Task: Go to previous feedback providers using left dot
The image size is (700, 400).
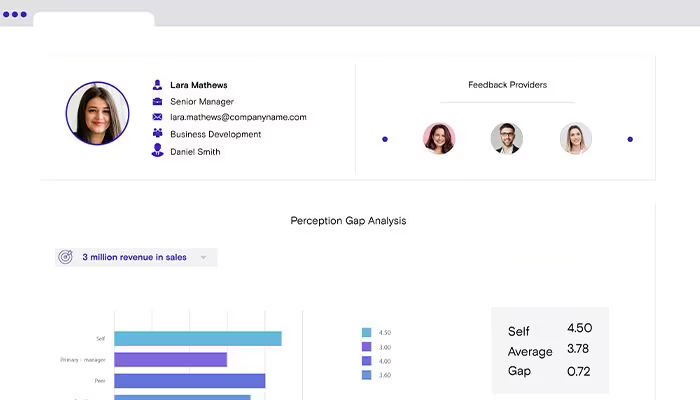Action: click(385, 139)
